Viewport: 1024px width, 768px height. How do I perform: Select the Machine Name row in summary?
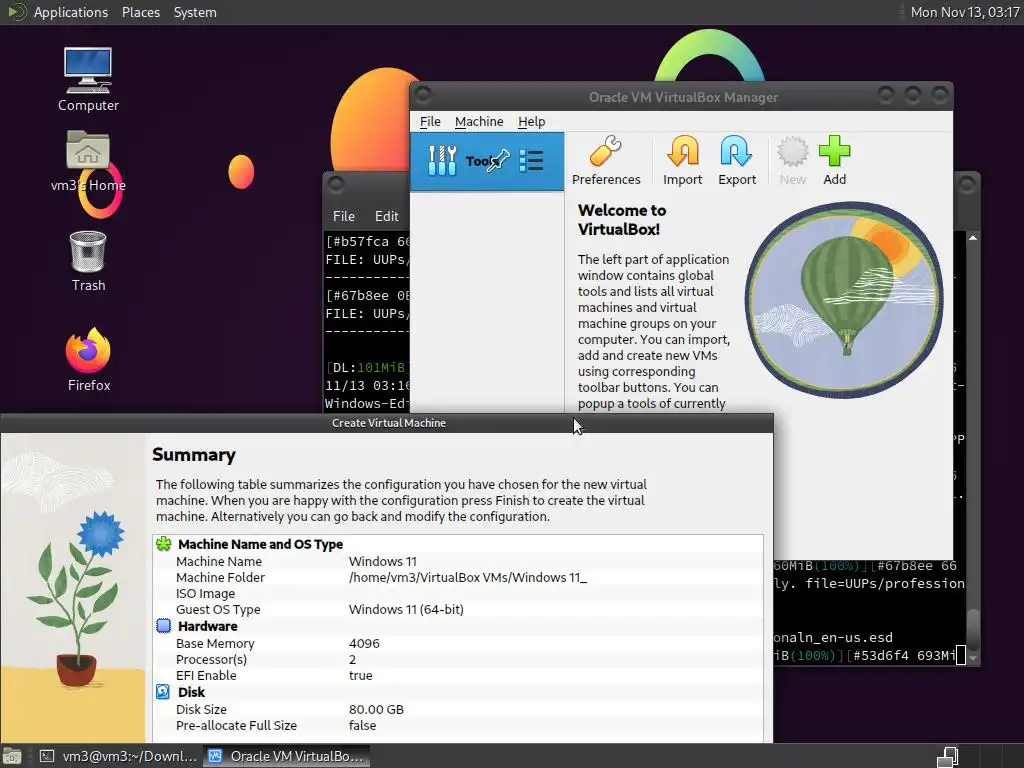tap(458, 561)
